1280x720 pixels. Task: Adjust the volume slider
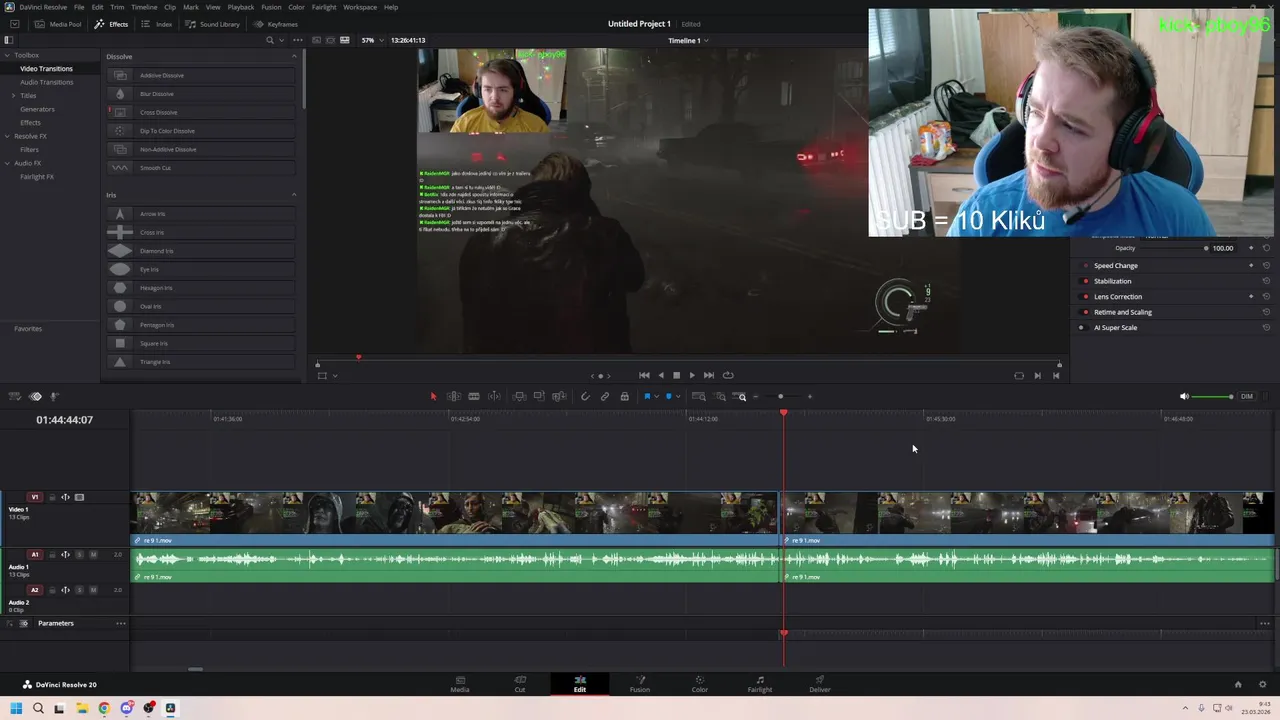click(1214, 396)
